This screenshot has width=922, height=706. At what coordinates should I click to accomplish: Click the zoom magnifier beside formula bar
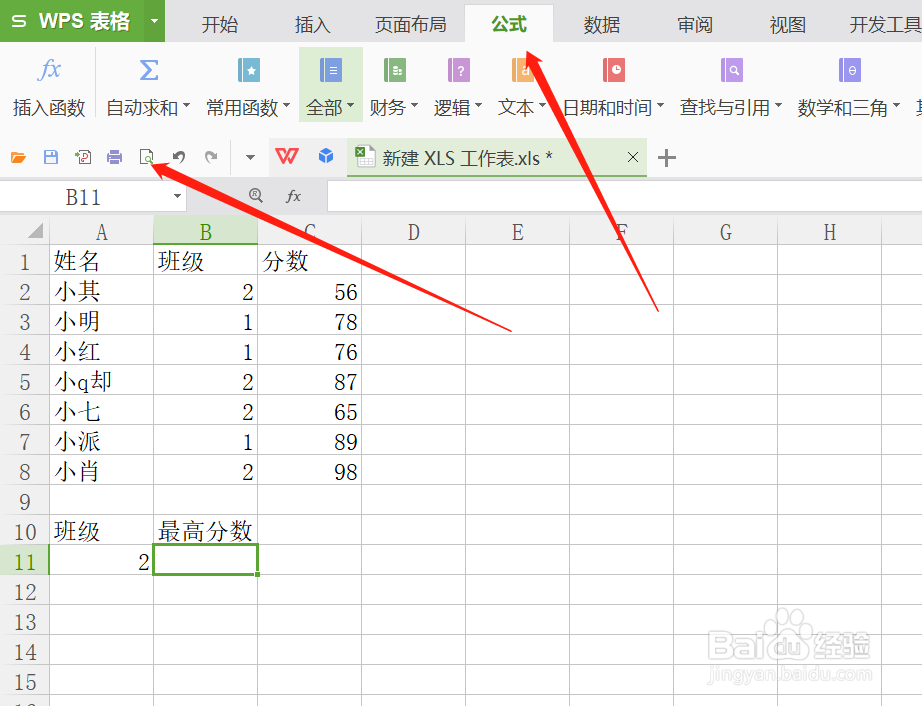256,195
